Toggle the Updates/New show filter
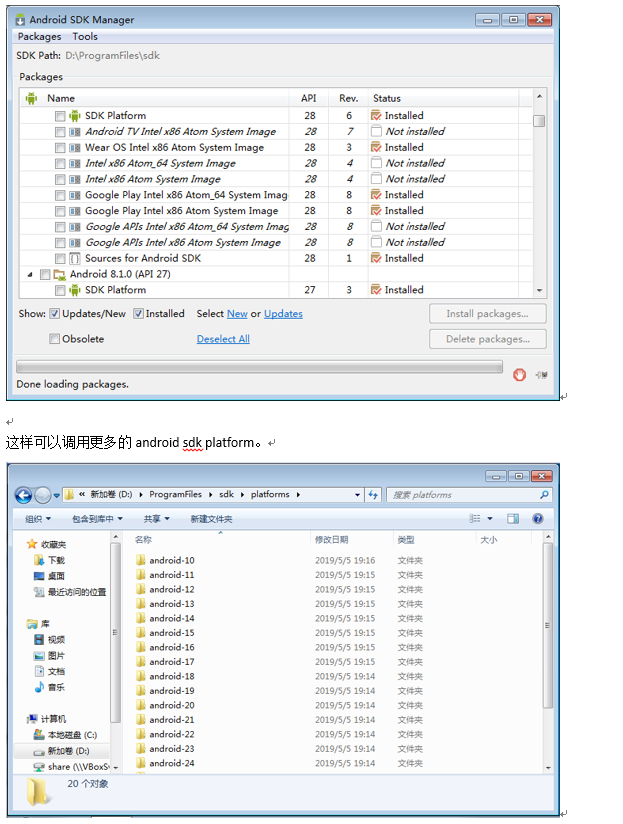Screen dimensions: 623x824 click(x=55, y=314)
